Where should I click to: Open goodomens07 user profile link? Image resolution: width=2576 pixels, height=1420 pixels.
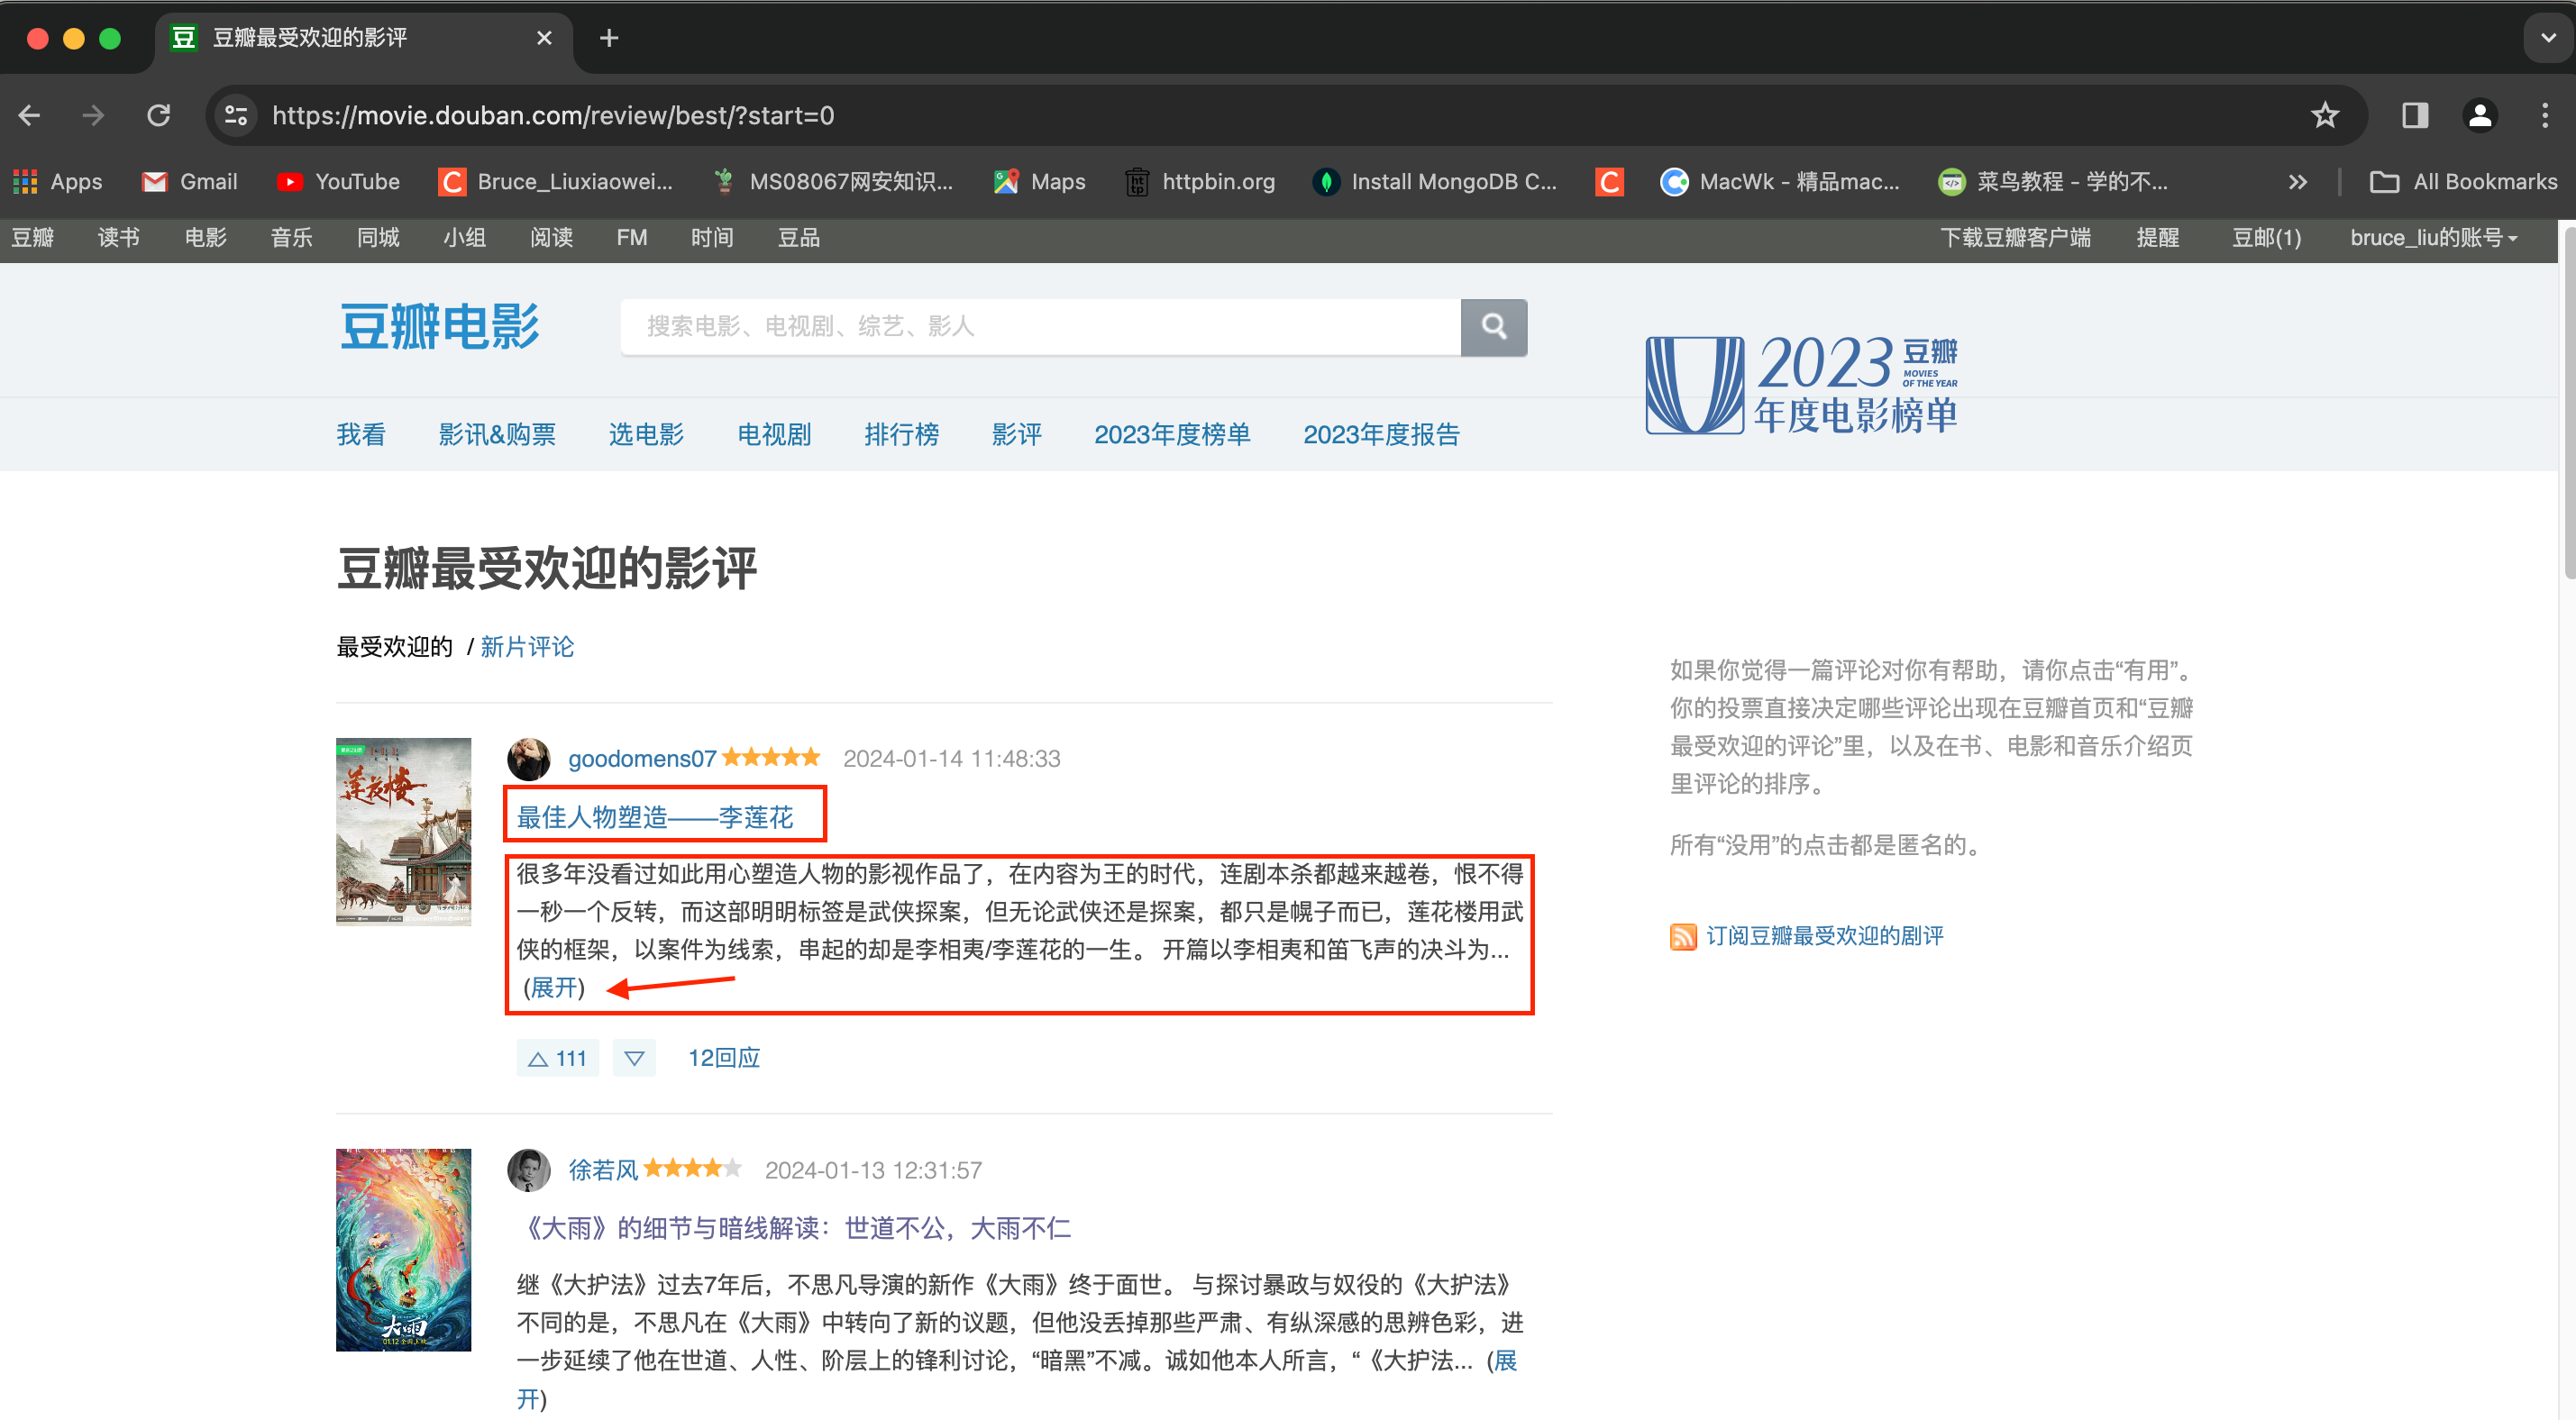(x=642, y=759)
